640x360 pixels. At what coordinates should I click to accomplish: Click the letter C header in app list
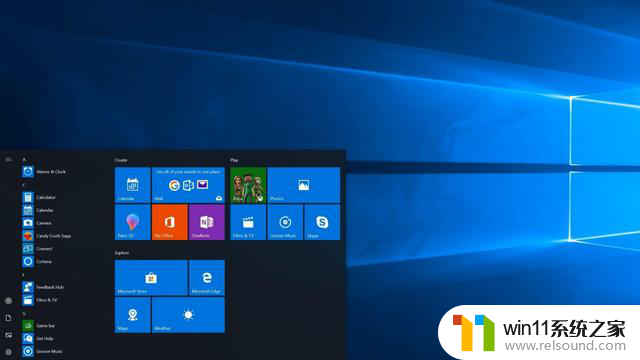pos(24,185)
